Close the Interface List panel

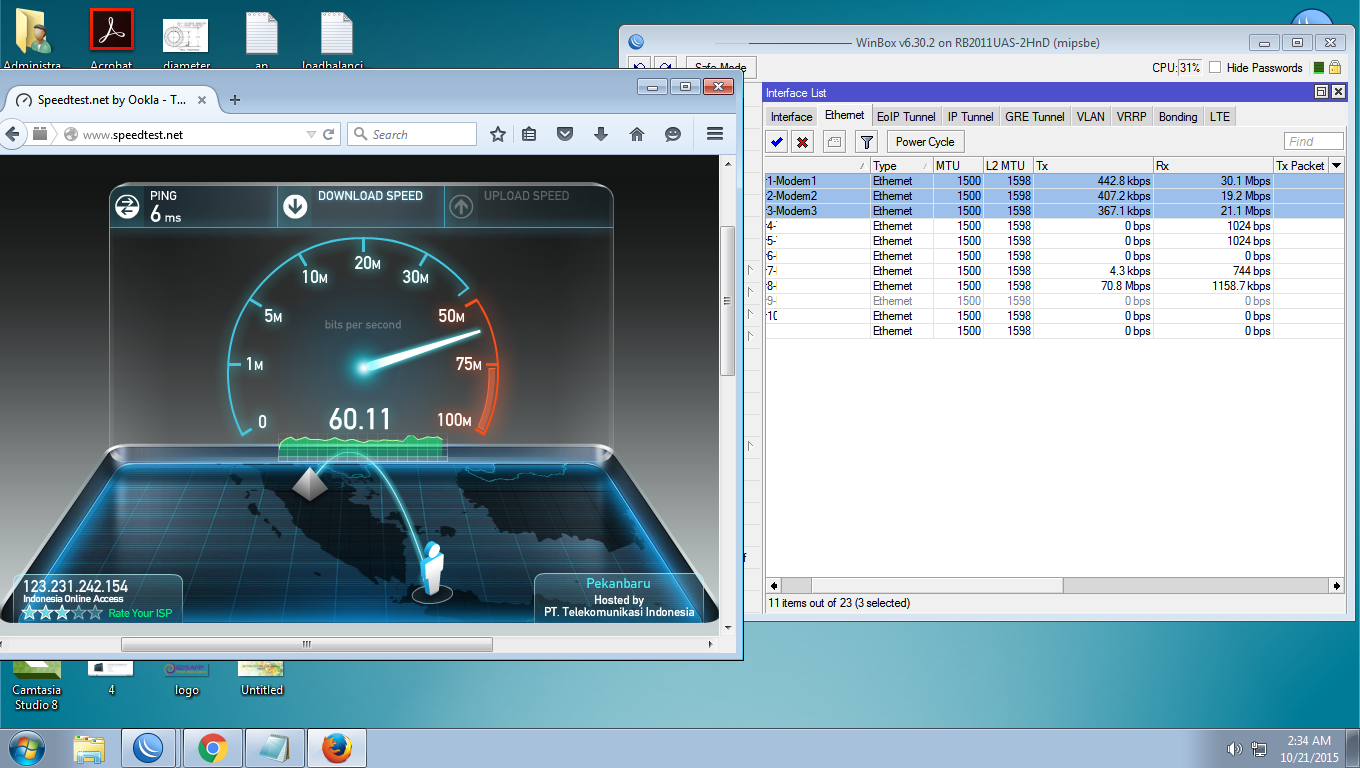(1337, 92)
